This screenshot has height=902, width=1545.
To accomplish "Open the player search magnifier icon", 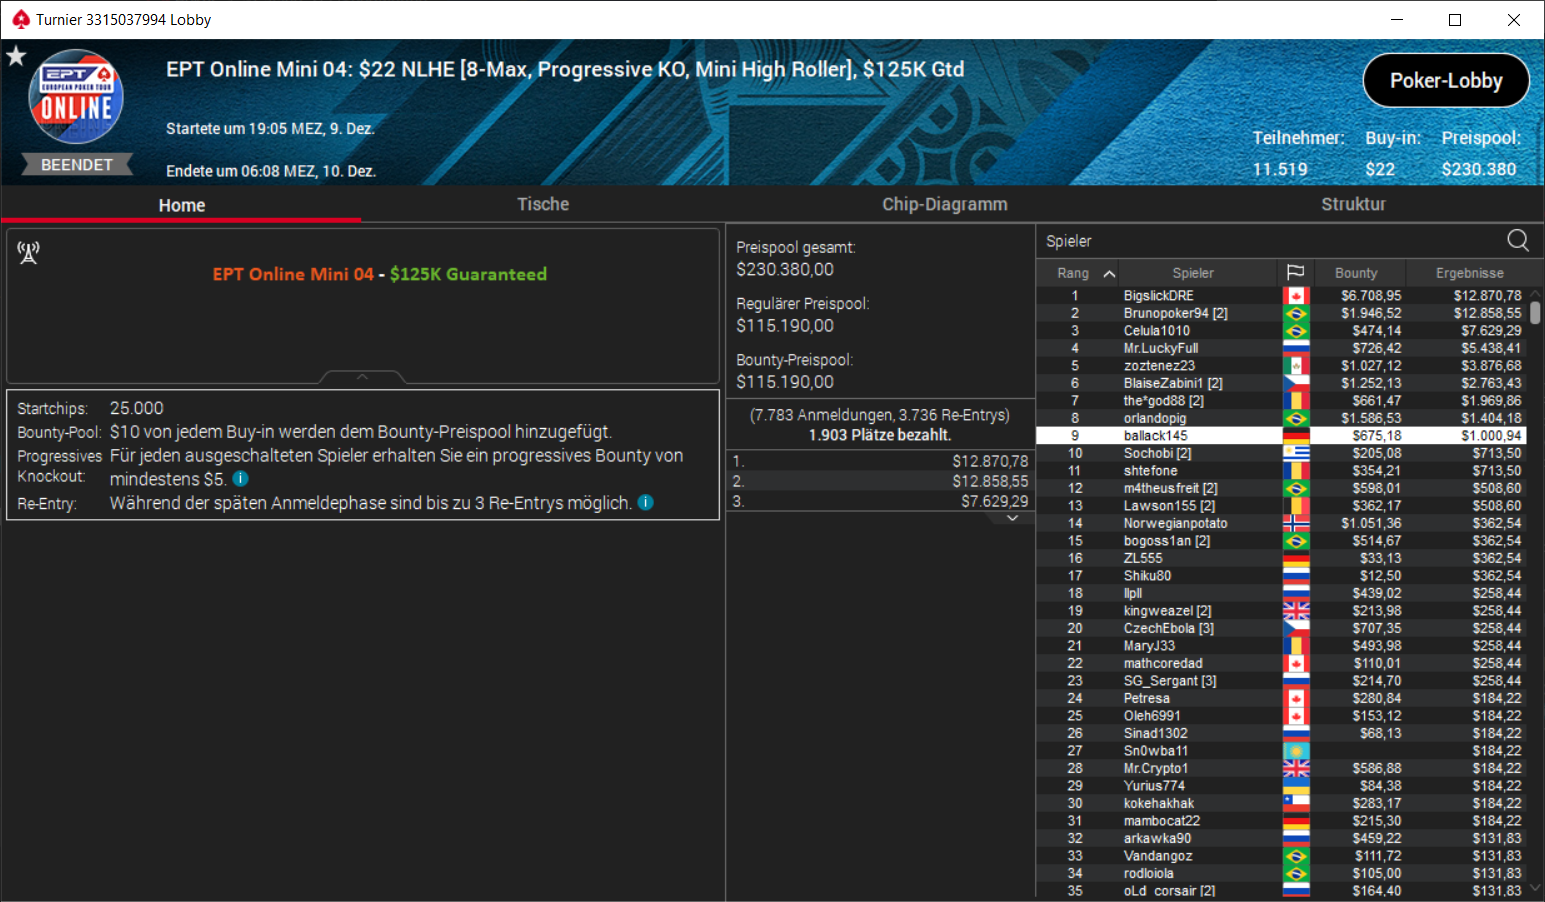I will pyautogui.click(x=1517, y=240).
